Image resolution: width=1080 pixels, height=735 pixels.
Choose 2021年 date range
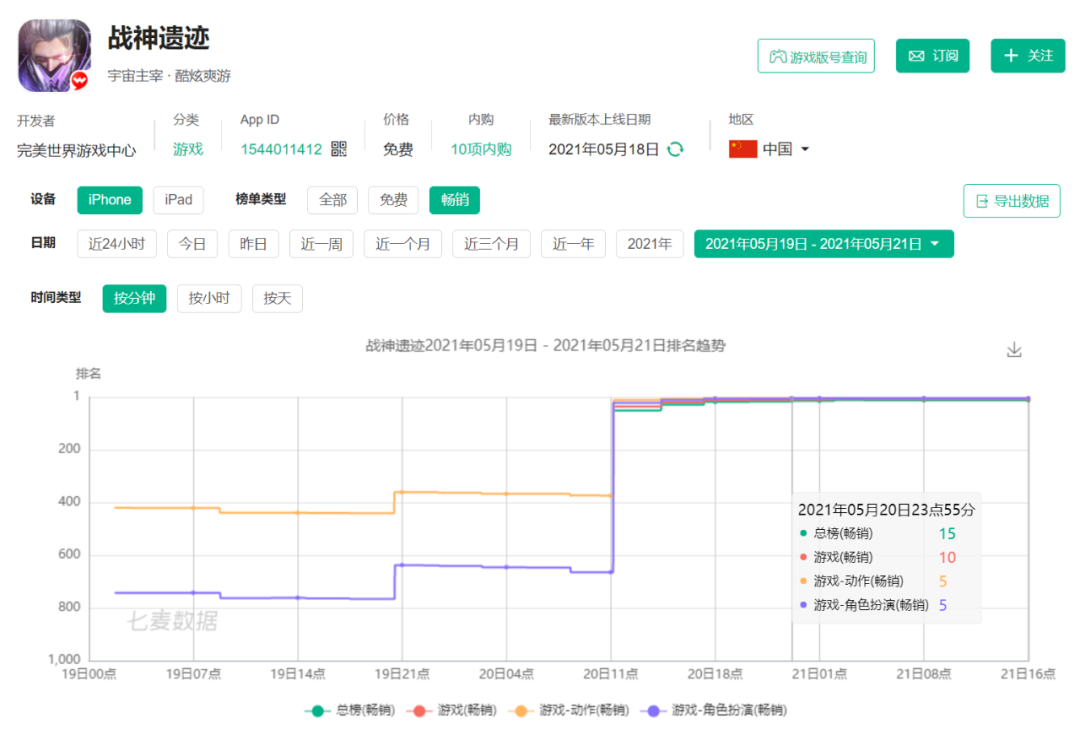[x=650, y=244]
